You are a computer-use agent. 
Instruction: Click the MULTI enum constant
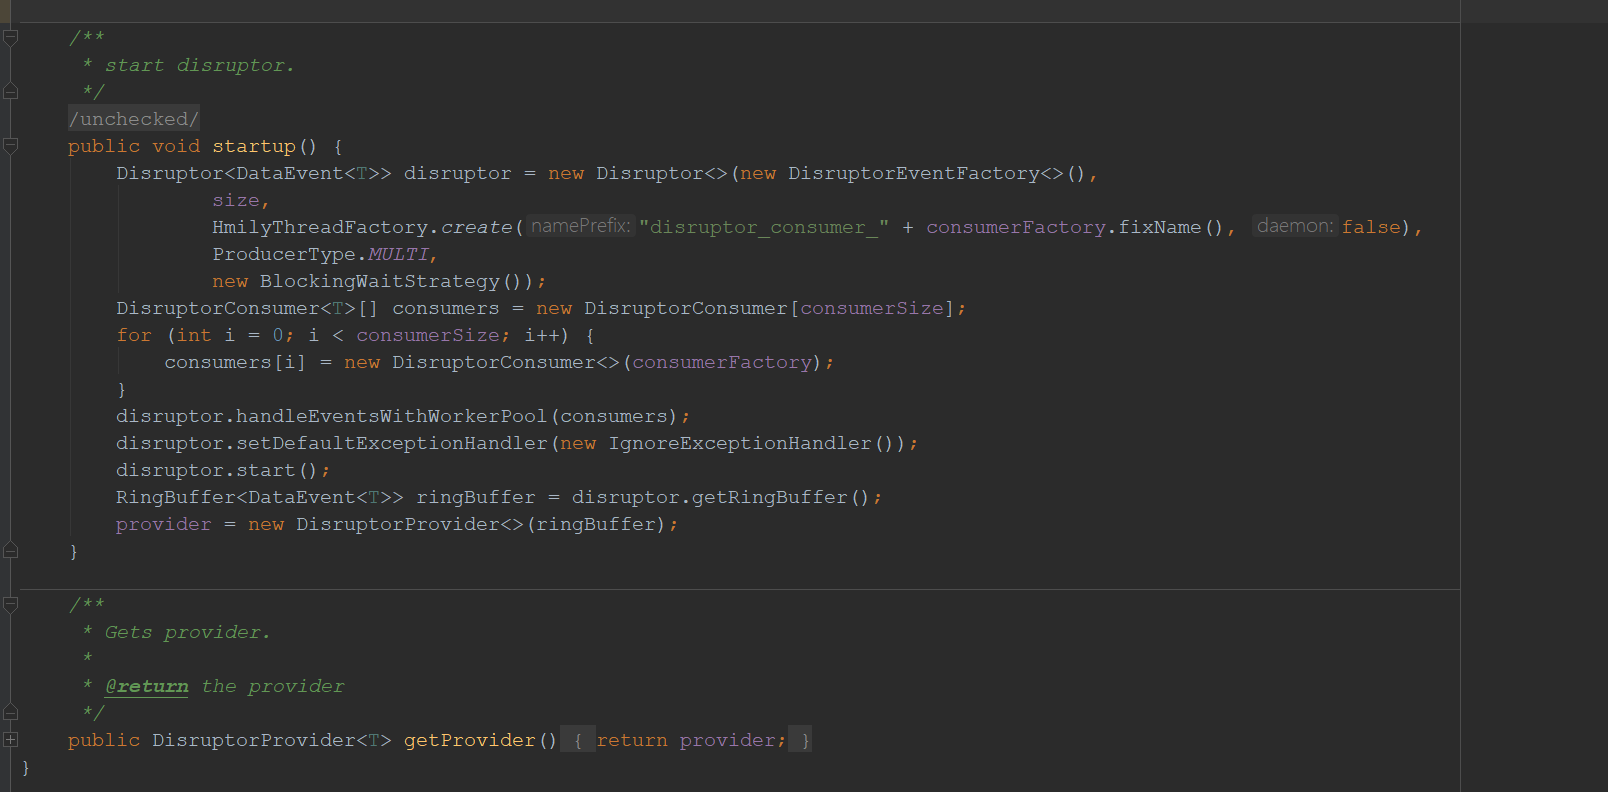(x=398, y=254)
